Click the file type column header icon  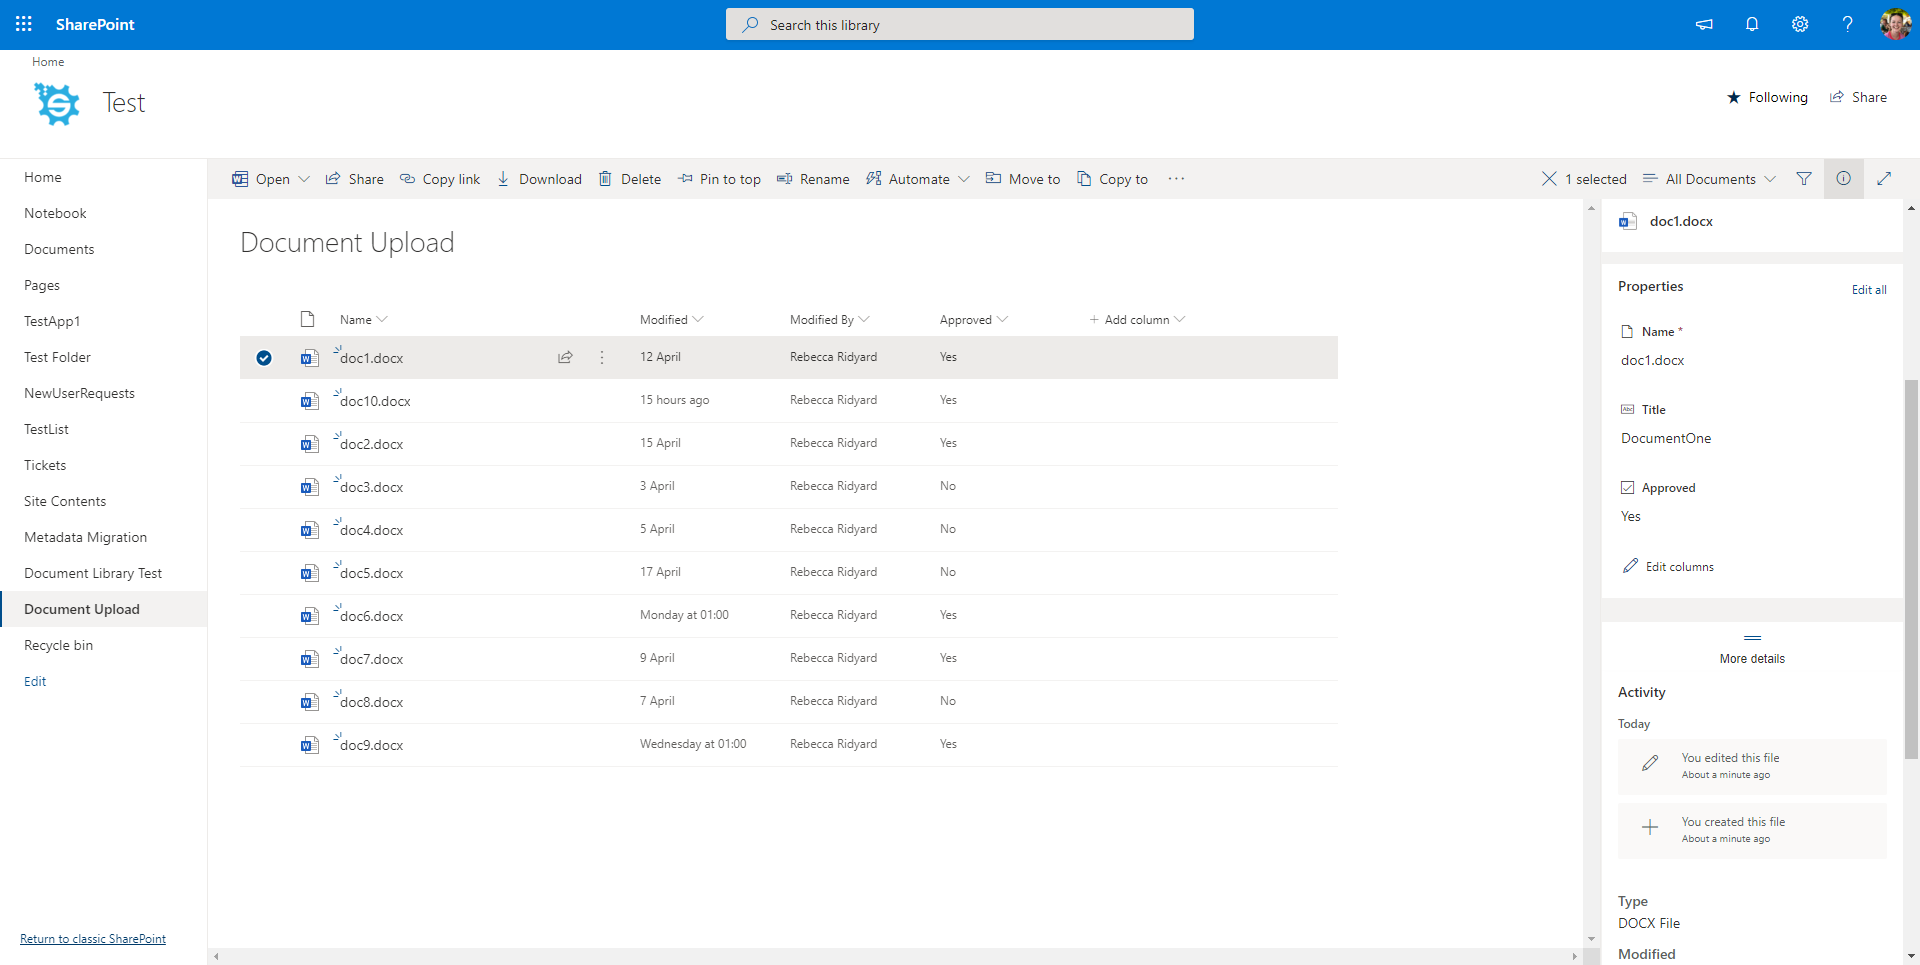click(308, 319)
